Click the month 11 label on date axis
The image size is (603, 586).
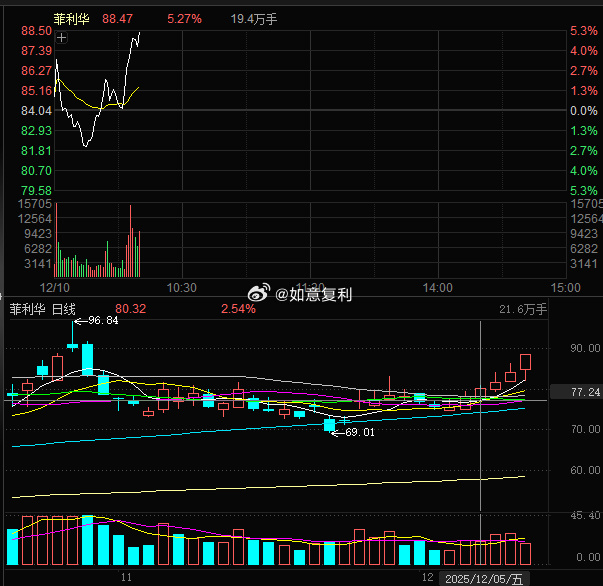pyautogui.click(x=126, y=577)
